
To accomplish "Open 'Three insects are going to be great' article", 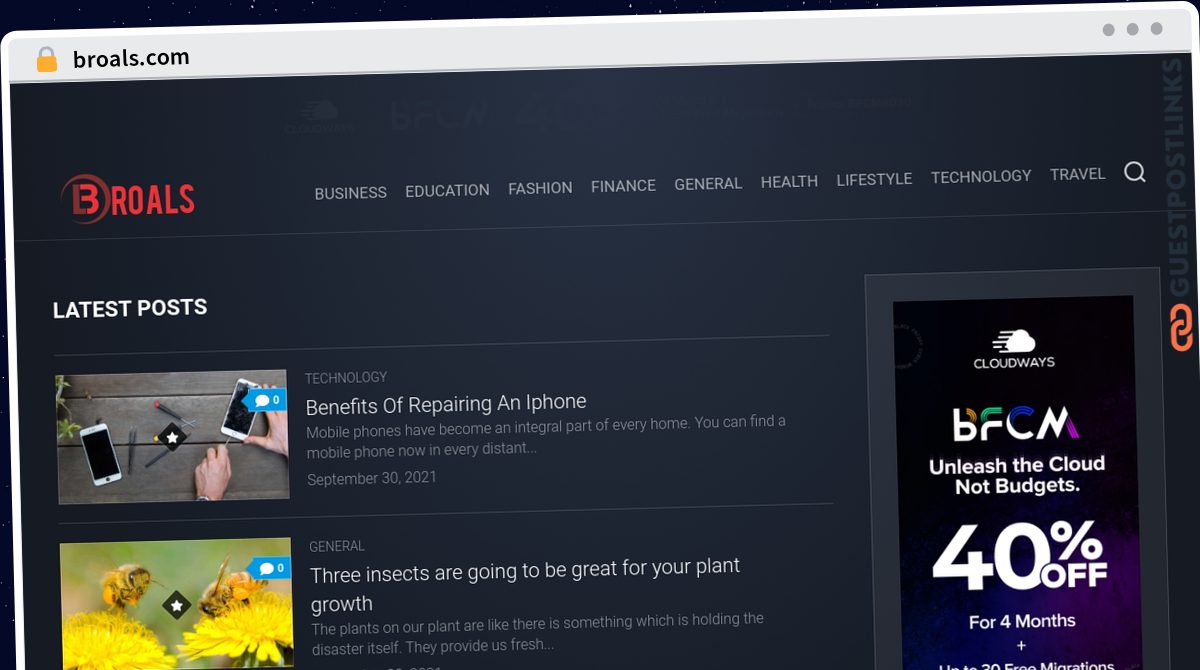I will (525, 585).
